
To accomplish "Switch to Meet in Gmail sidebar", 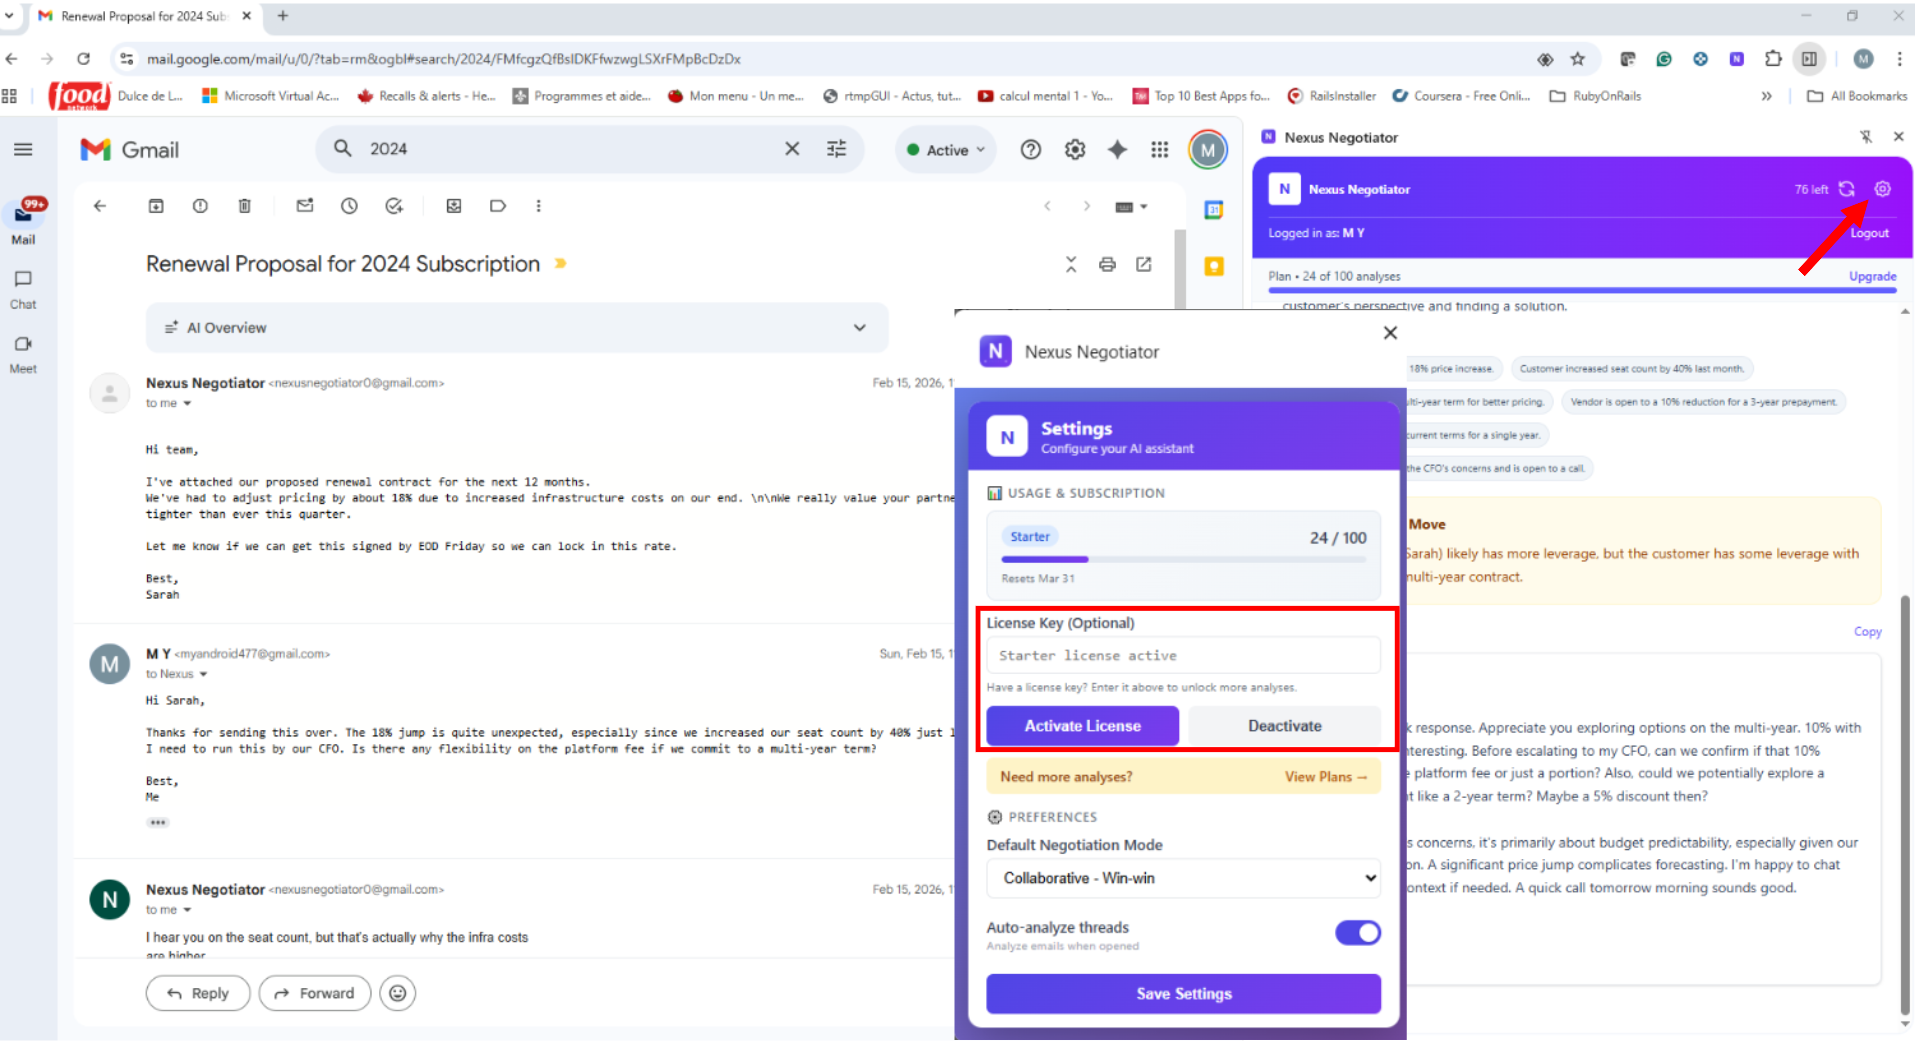I will [x=23, y=352].
